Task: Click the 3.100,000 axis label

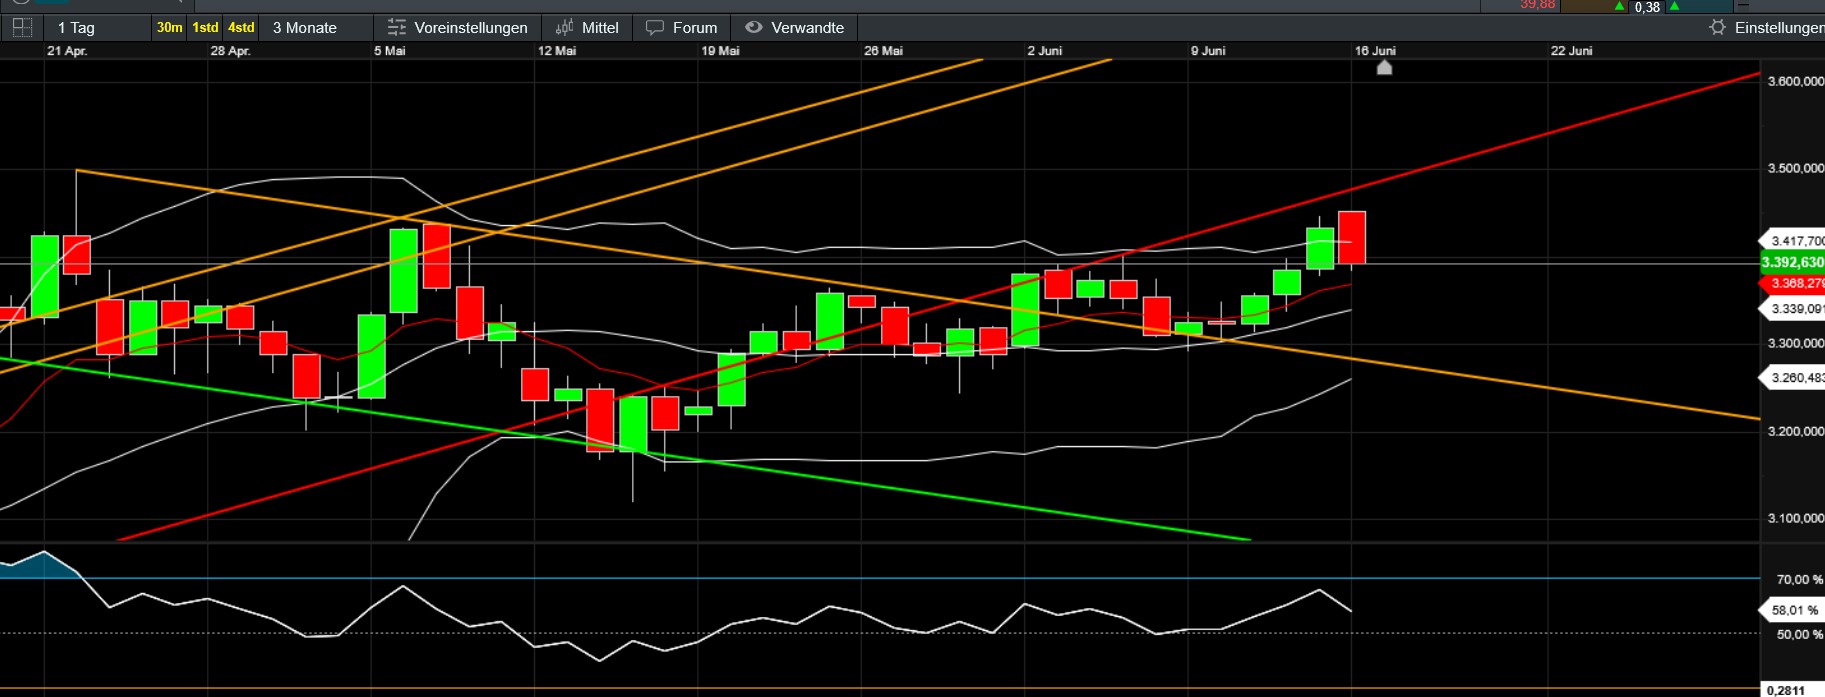Action: pyautogui.click(x=1796, y=518)
